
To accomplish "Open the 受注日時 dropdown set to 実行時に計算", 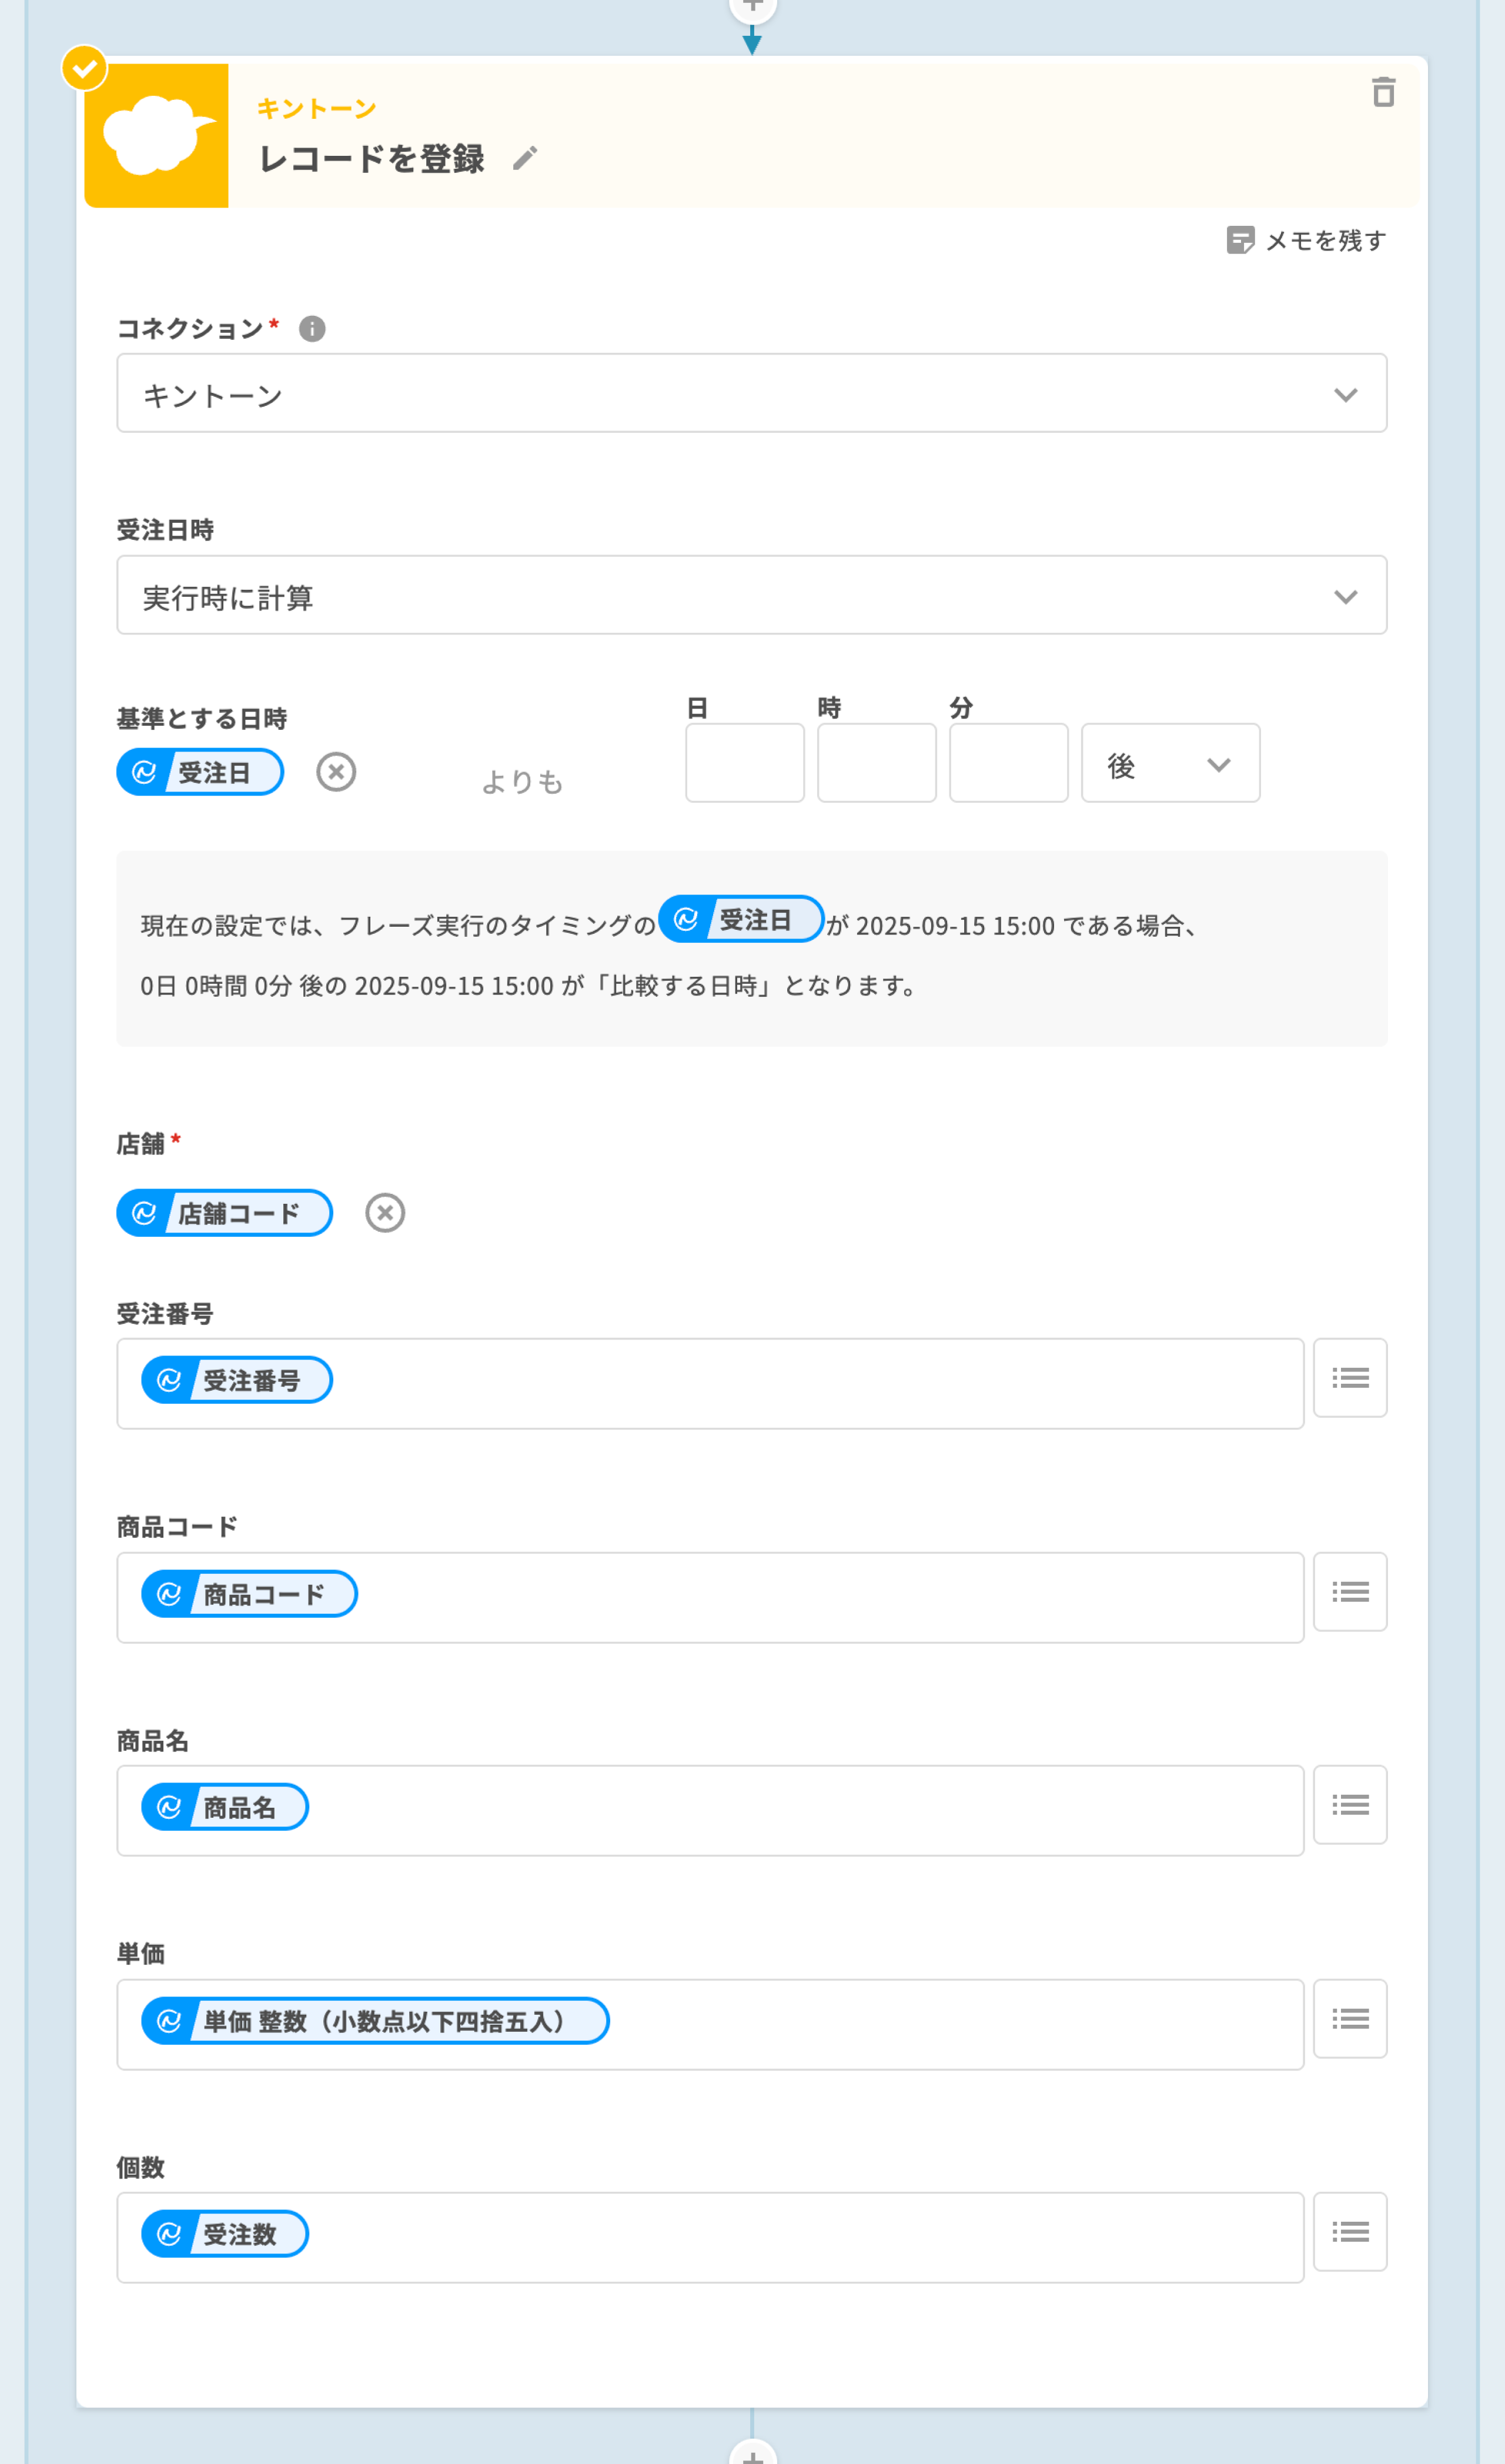I will click(751, 595).
